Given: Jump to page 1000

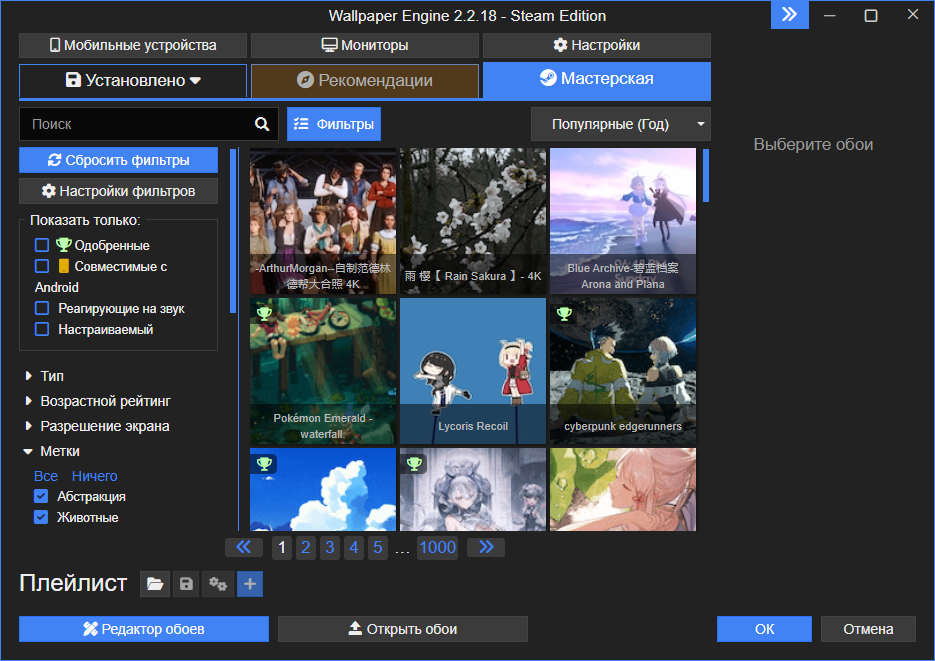Looking at the screenshot, I should pos(438,547).
